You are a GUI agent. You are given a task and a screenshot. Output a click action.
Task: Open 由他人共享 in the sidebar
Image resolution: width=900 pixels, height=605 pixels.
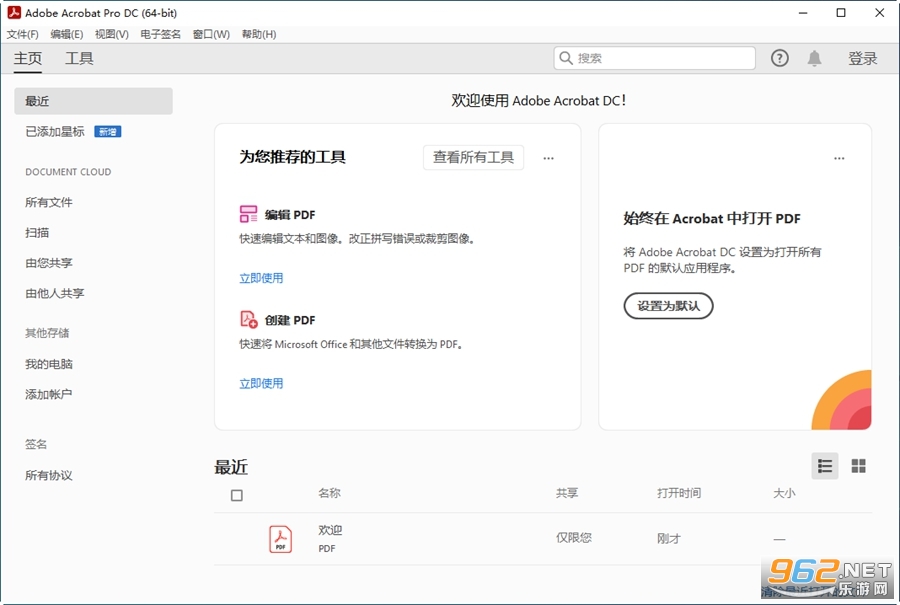pos(55,293)
